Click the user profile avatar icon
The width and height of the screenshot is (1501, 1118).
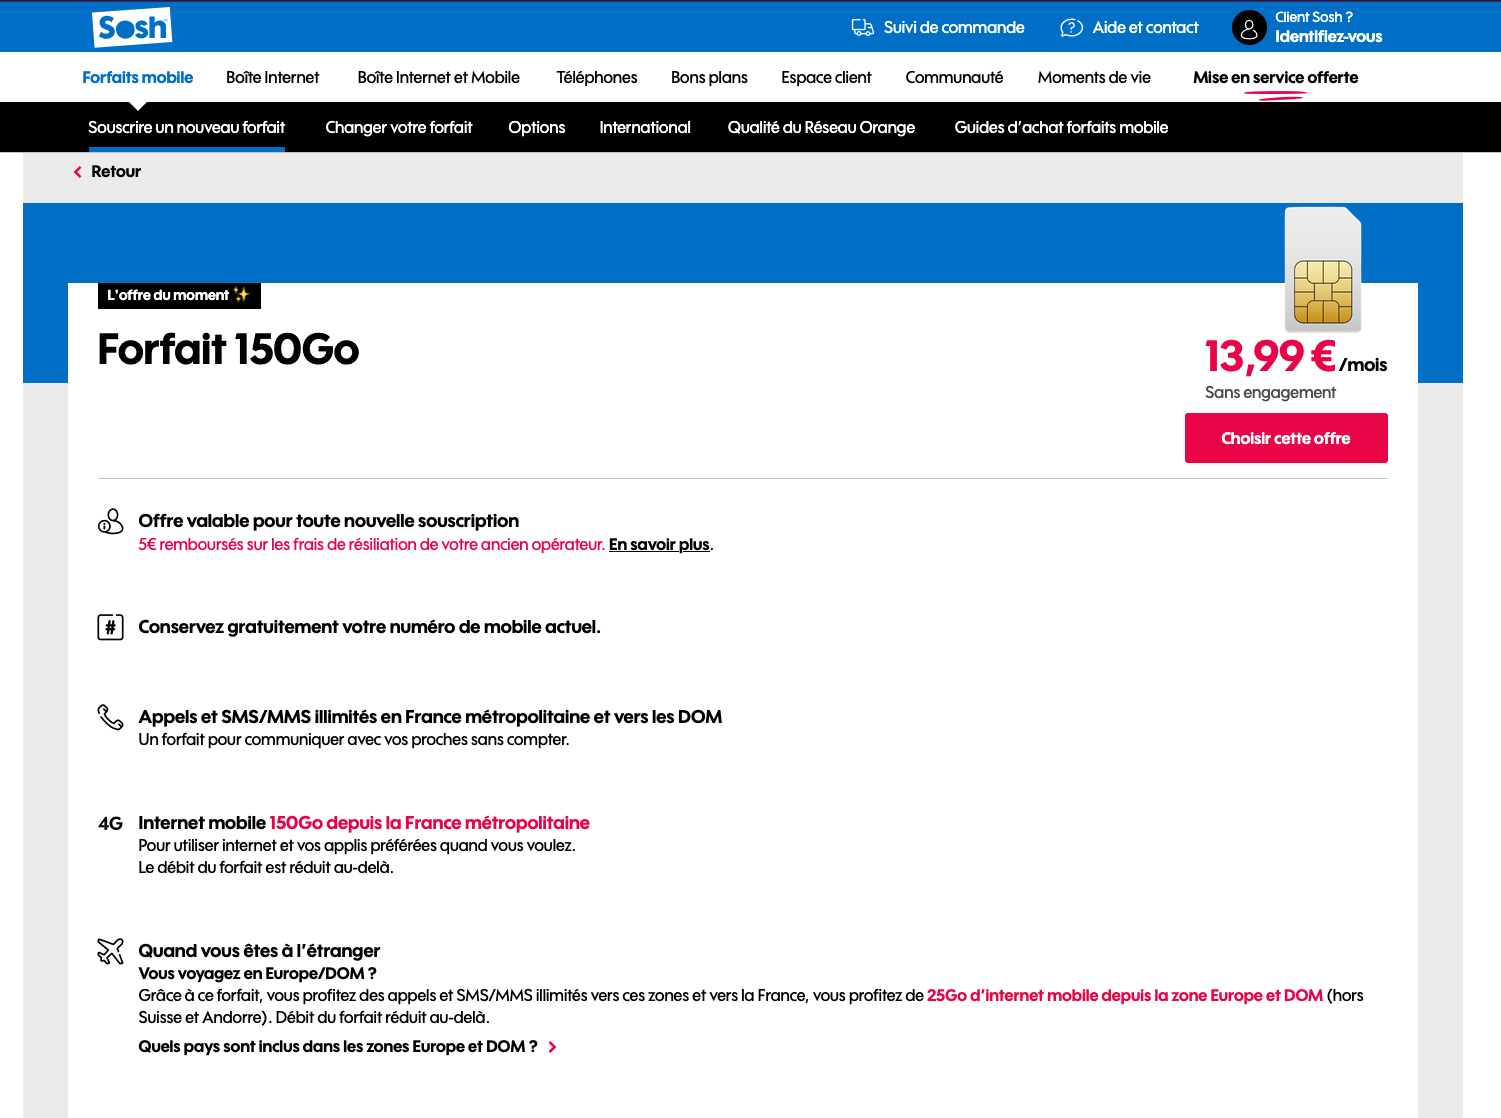coord(1249,28)
